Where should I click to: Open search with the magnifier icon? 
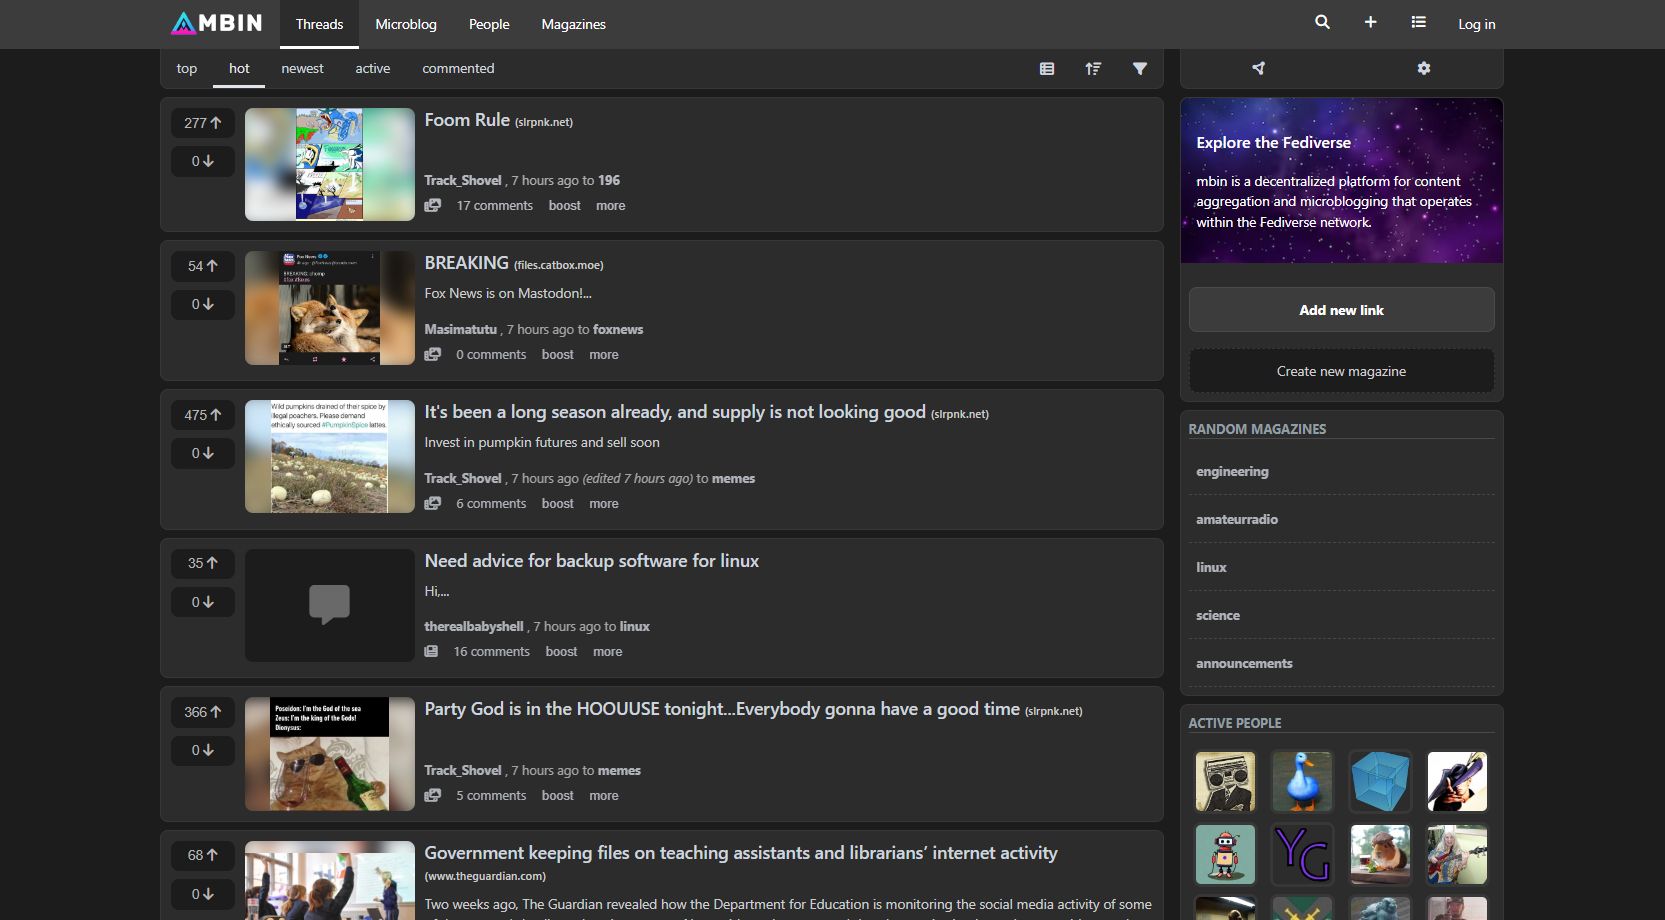click(x=1321, y=21)
